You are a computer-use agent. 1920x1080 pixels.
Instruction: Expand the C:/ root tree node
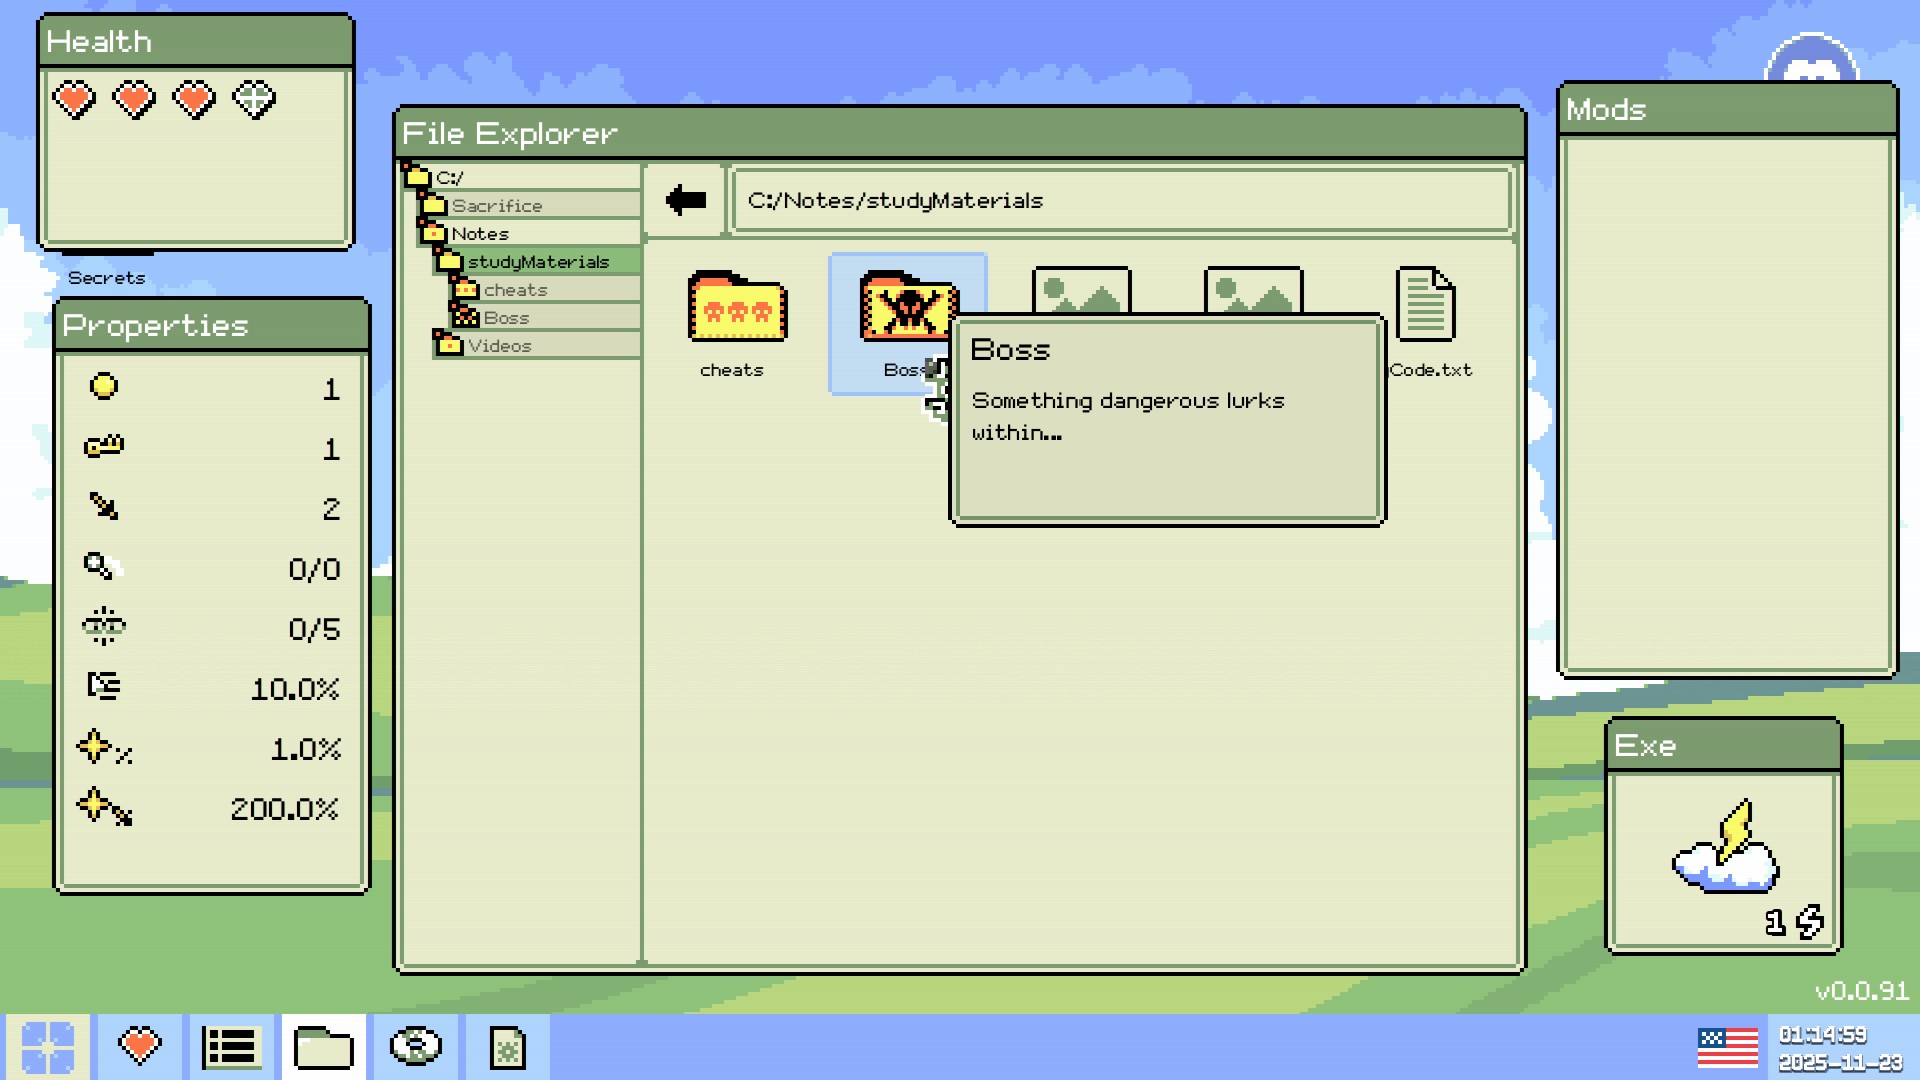click(x=448, y=178)
